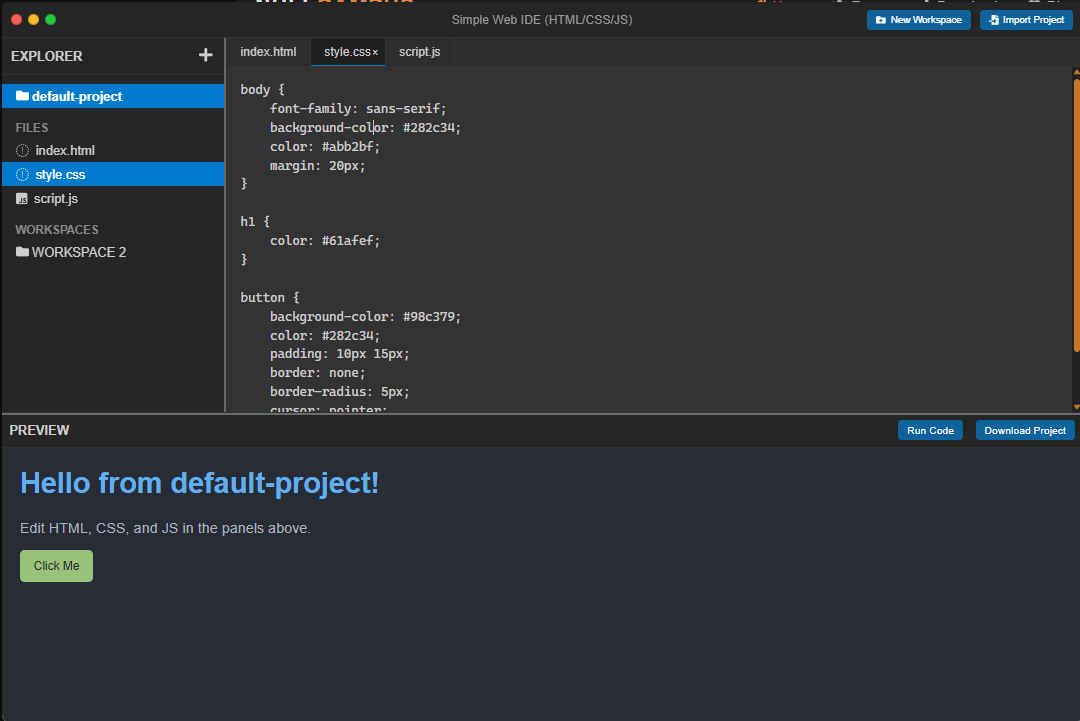Screen dimensions: 1080x721
Task: Switch to the index.html editor tab
Action: tap(268, 52)
